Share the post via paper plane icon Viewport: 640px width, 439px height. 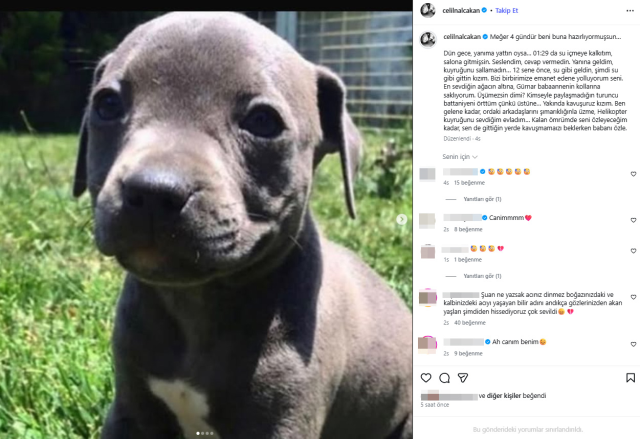(x=462, y=378)
